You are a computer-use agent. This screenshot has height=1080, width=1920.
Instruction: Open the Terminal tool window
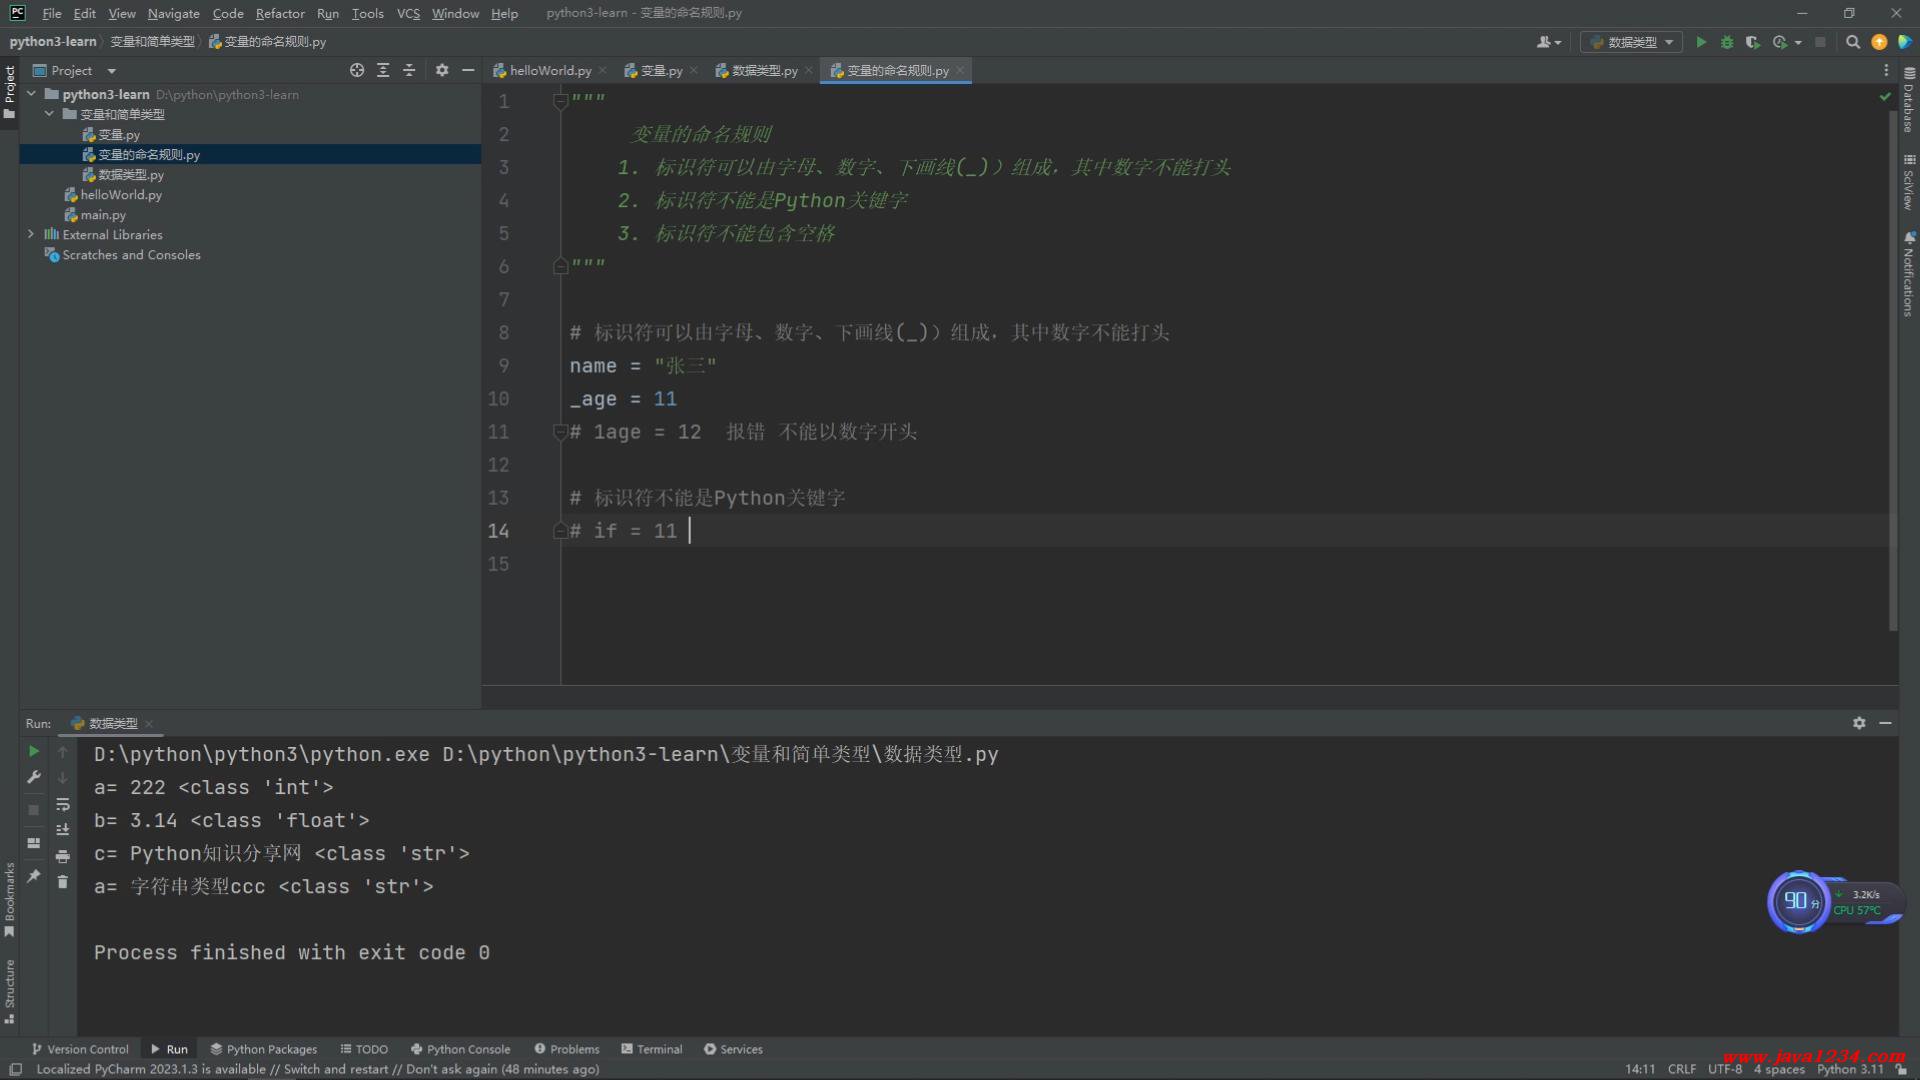[651, 1048]
